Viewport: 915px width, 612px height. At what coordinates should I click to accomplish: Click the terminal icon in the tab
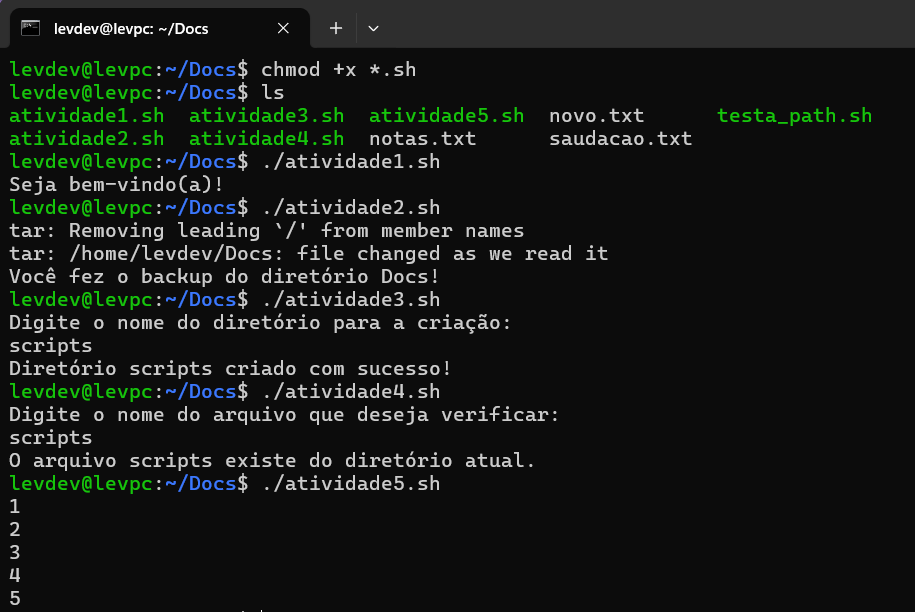click(x=30, y=28)
